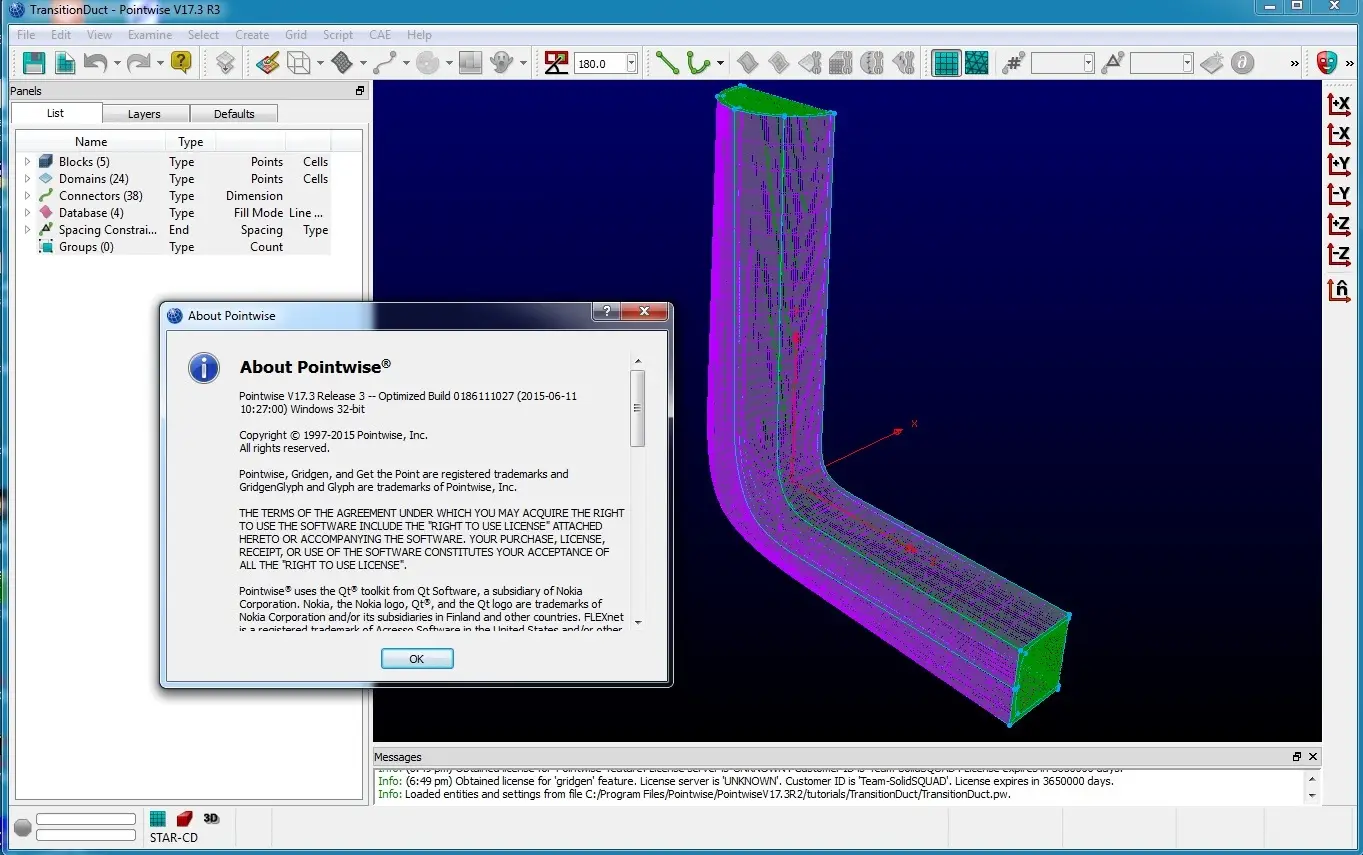Image resolution: width=1363 pixels, height=855 pixels.
Task: Click the red-blue mask face icon
Action: point(1327,63)
